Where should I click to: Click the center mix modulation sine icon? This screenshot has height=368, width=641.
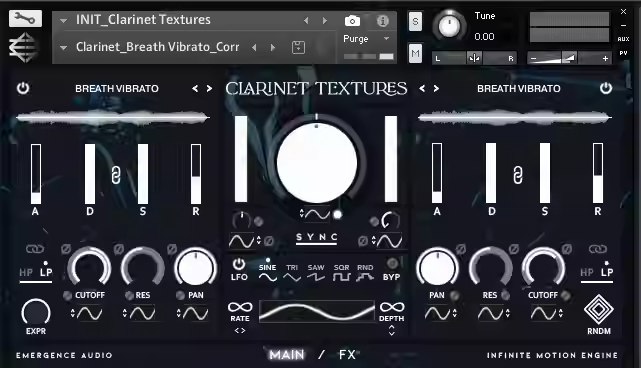click(x=318, y=214)
